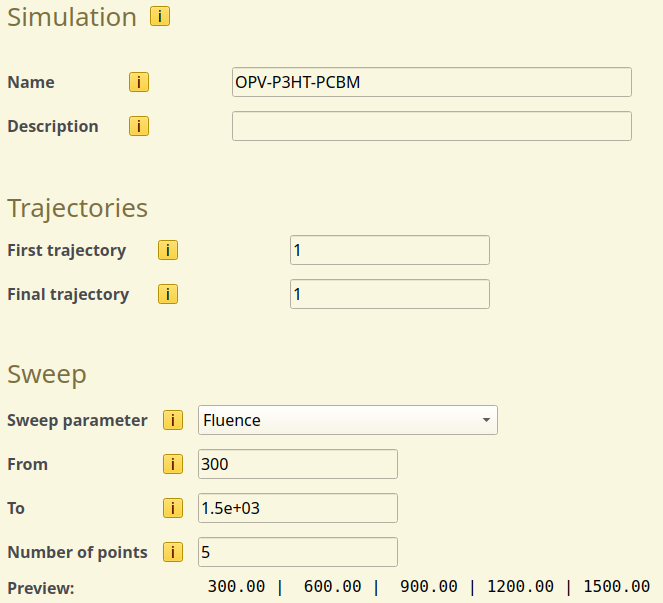Expand the Sweep parameter Fluence dropdown
The width and height of the screenshot is (663, 603).
[x=347, y=420]
